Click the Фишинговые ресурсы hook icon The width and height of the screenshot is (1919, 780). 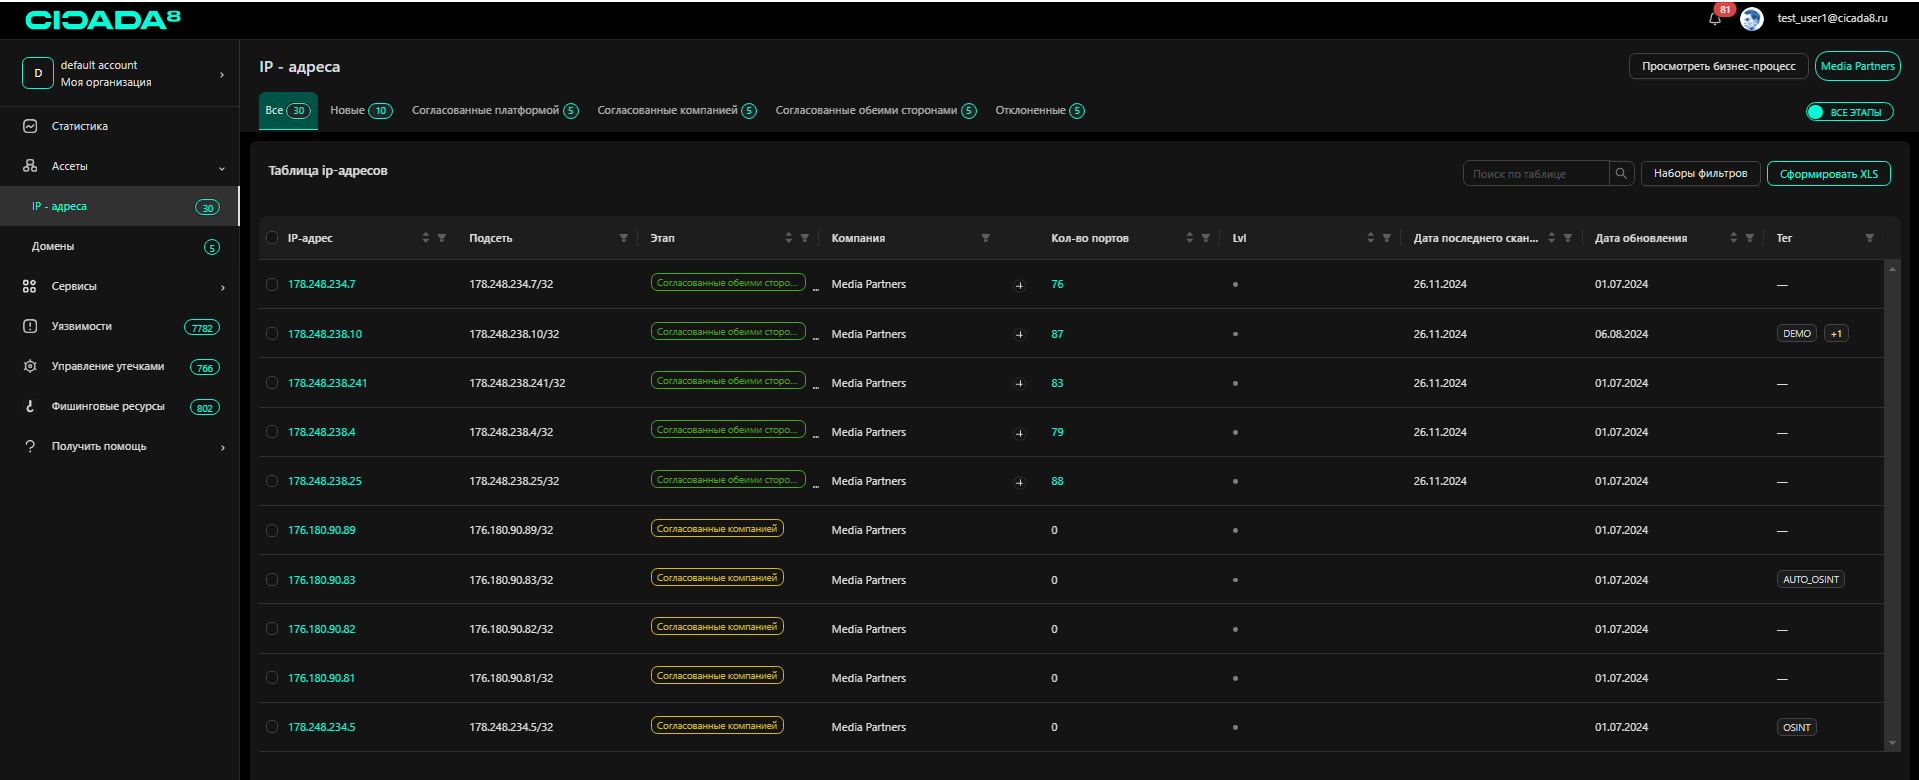30,406
